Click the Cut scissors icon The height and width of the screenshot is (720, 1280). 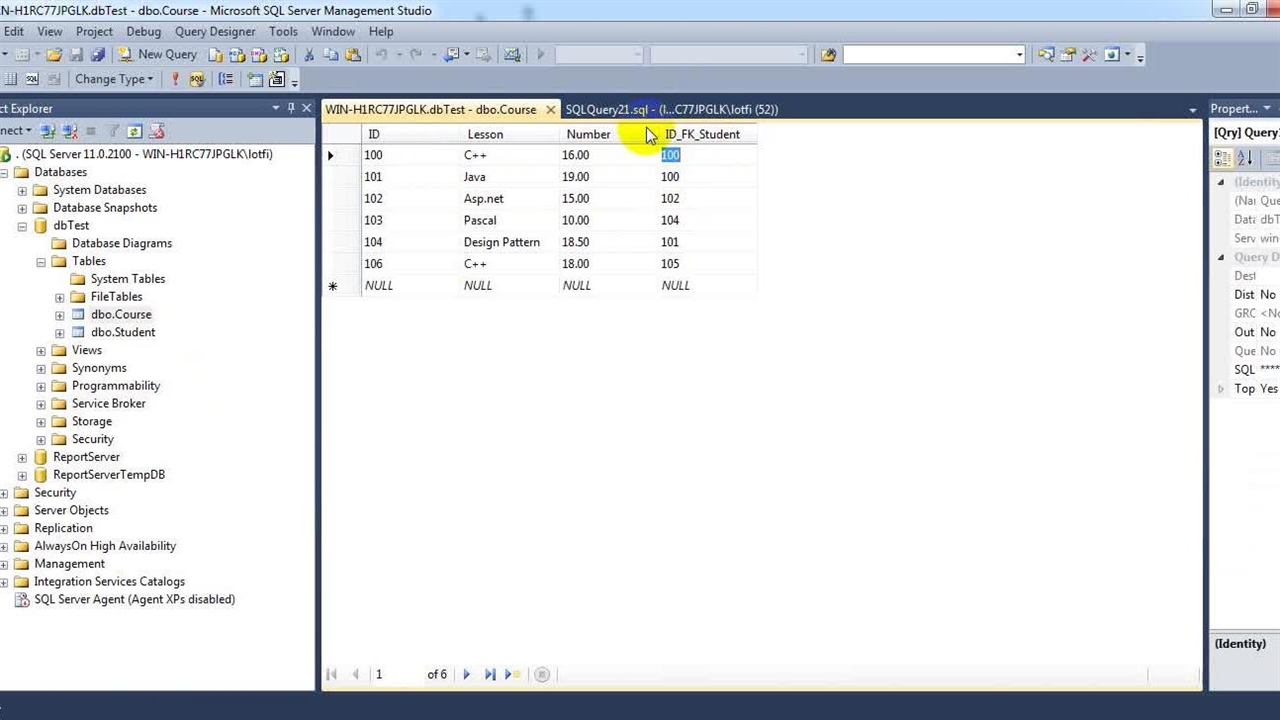point(309,55)
